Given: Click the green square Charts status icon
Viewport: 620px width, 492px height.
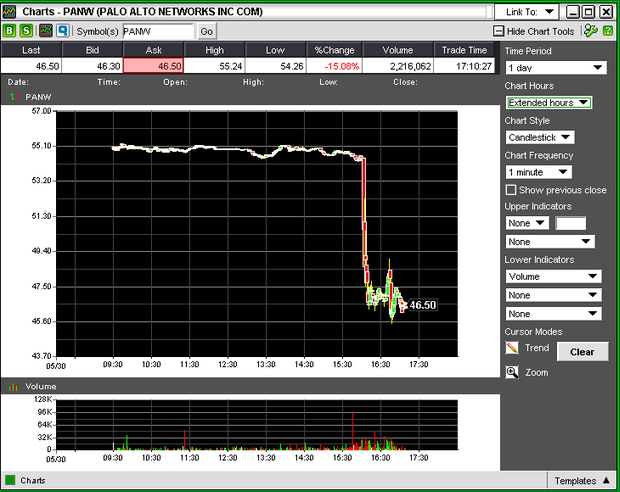Looking at the screenshot, I should 10,481.
